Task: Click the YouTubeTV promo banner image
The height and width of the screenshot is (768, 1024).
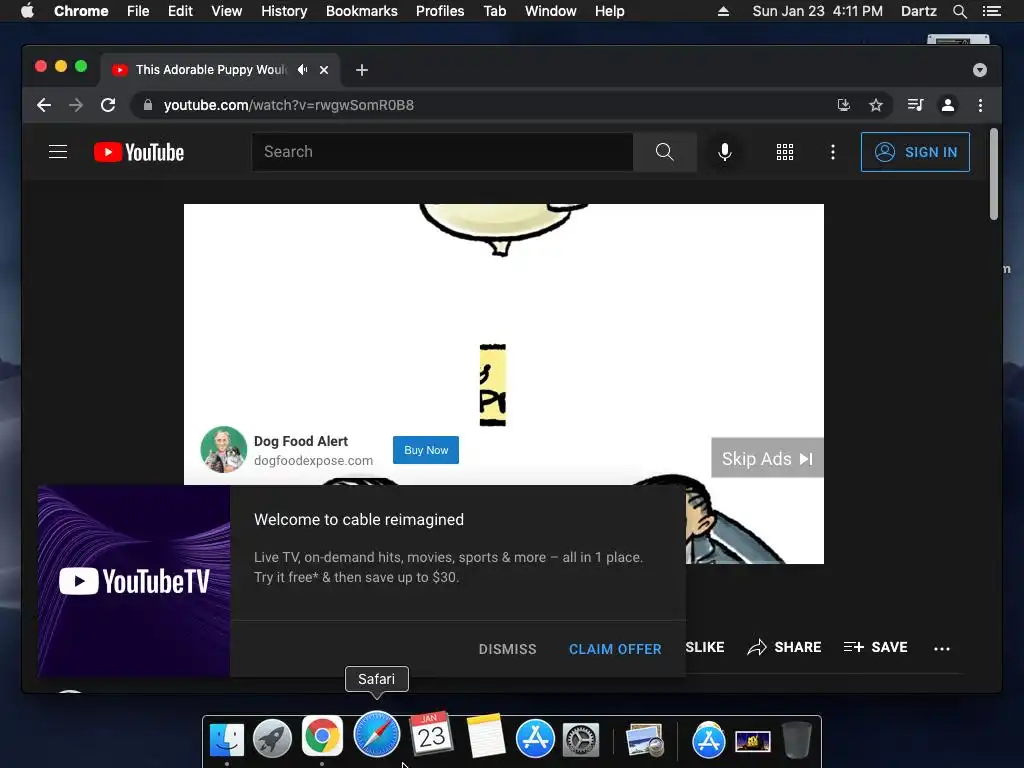Action: pyautogui.click(x=134, y=581)
